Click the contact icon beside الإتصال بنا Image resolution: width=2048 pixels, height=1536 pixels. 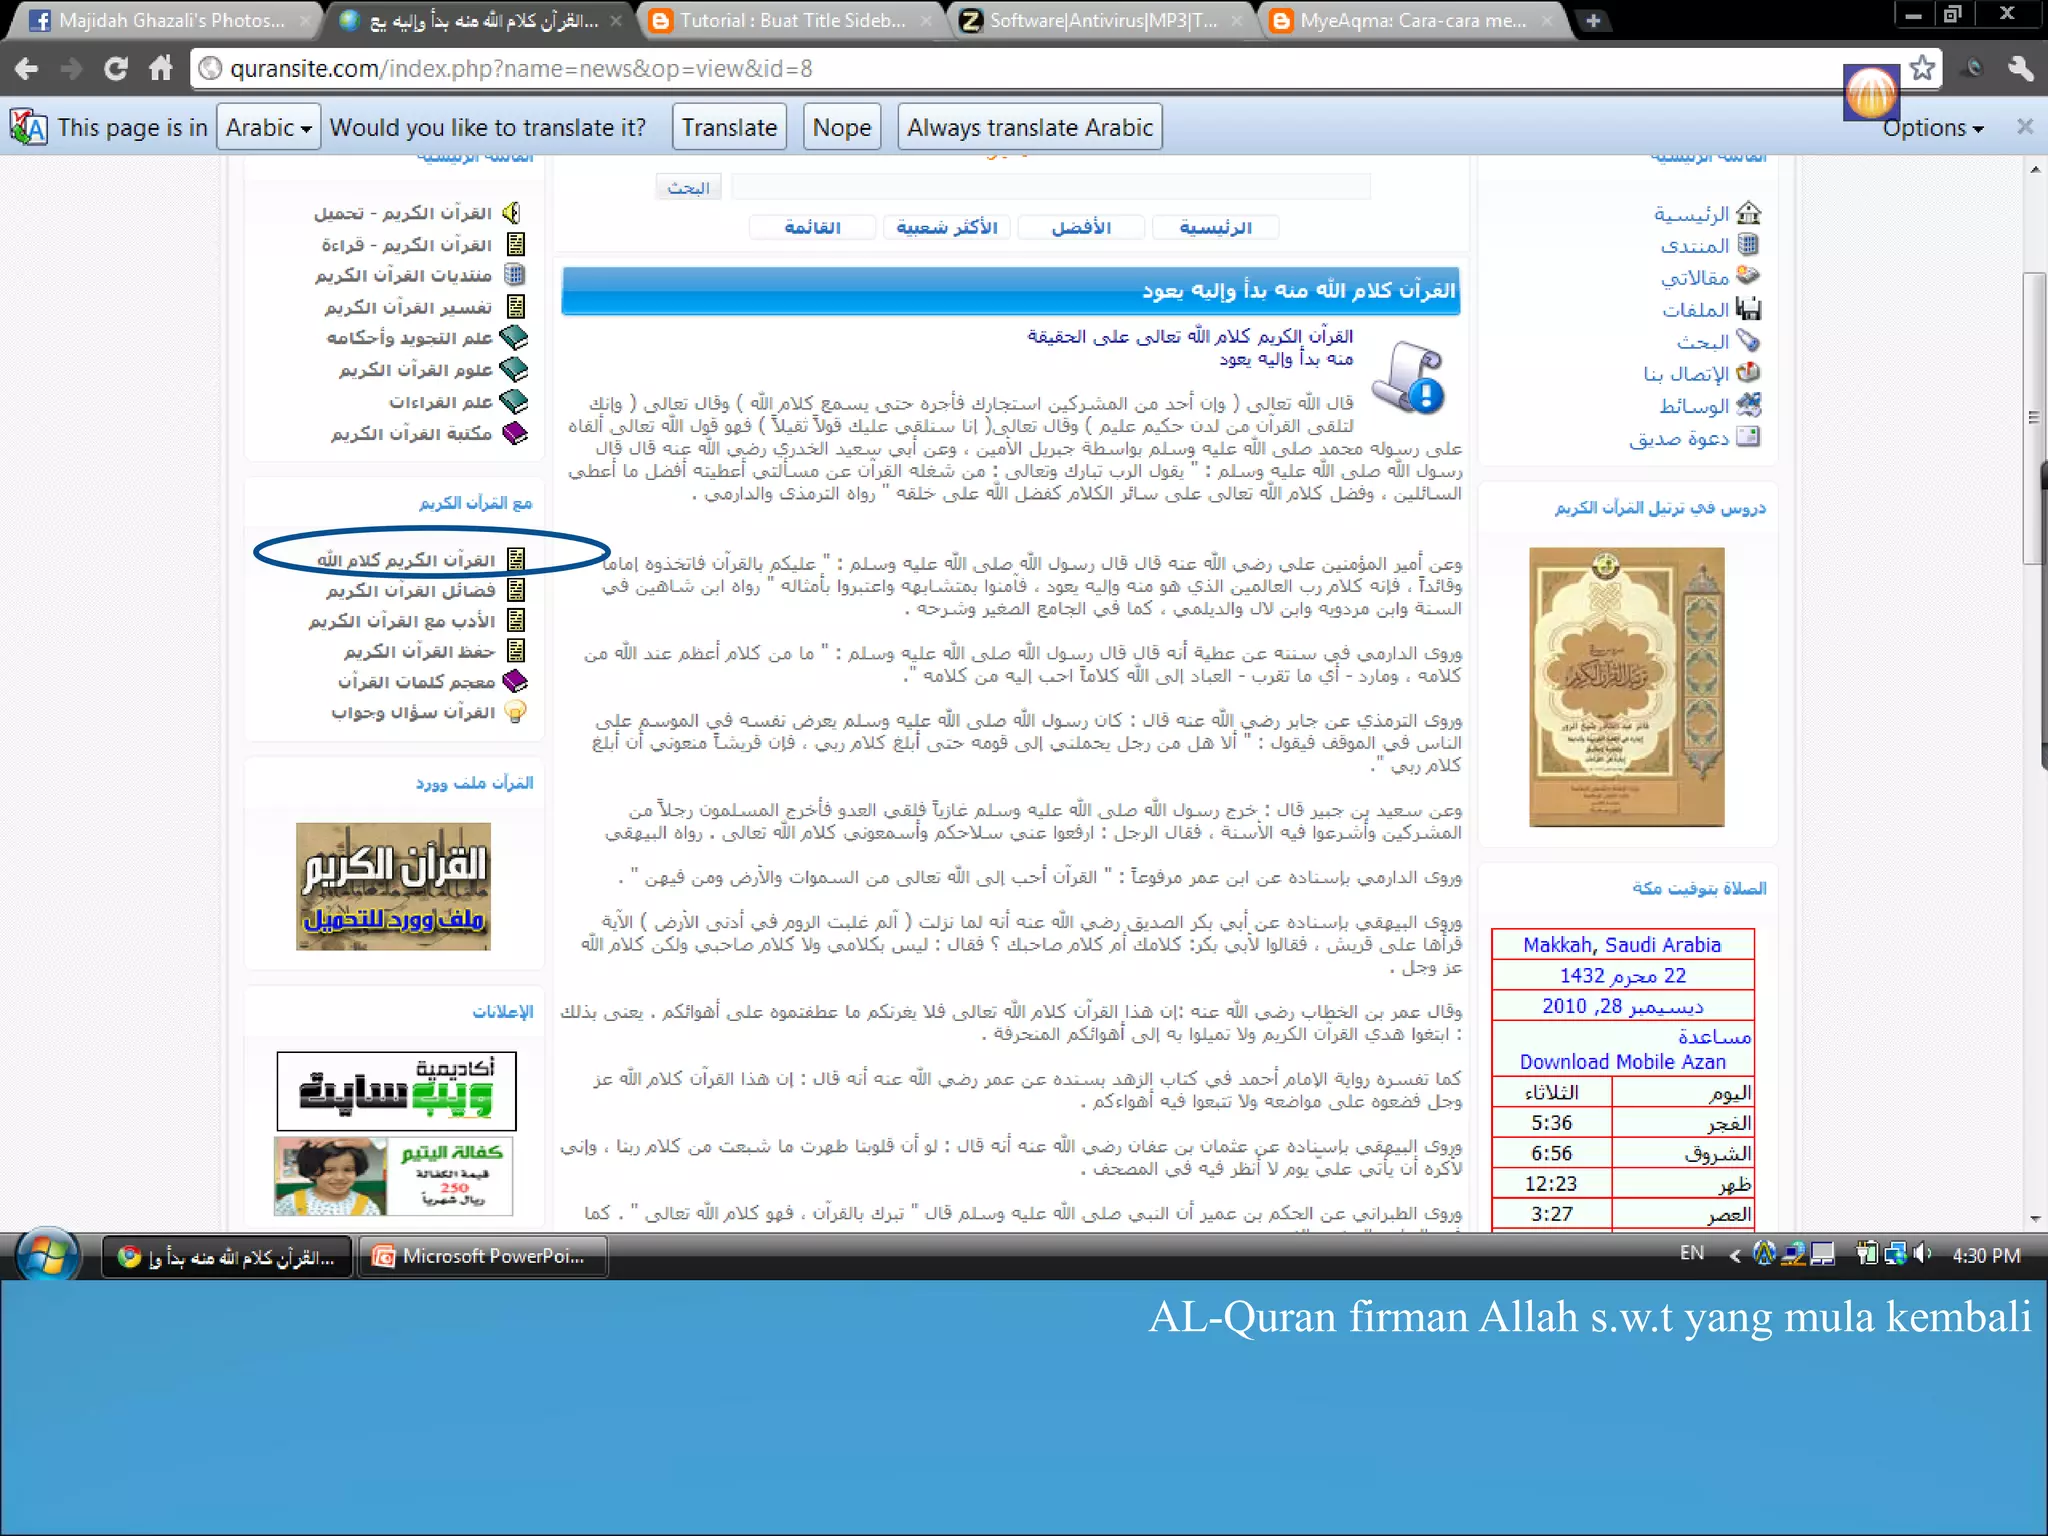pos(1748,372)
